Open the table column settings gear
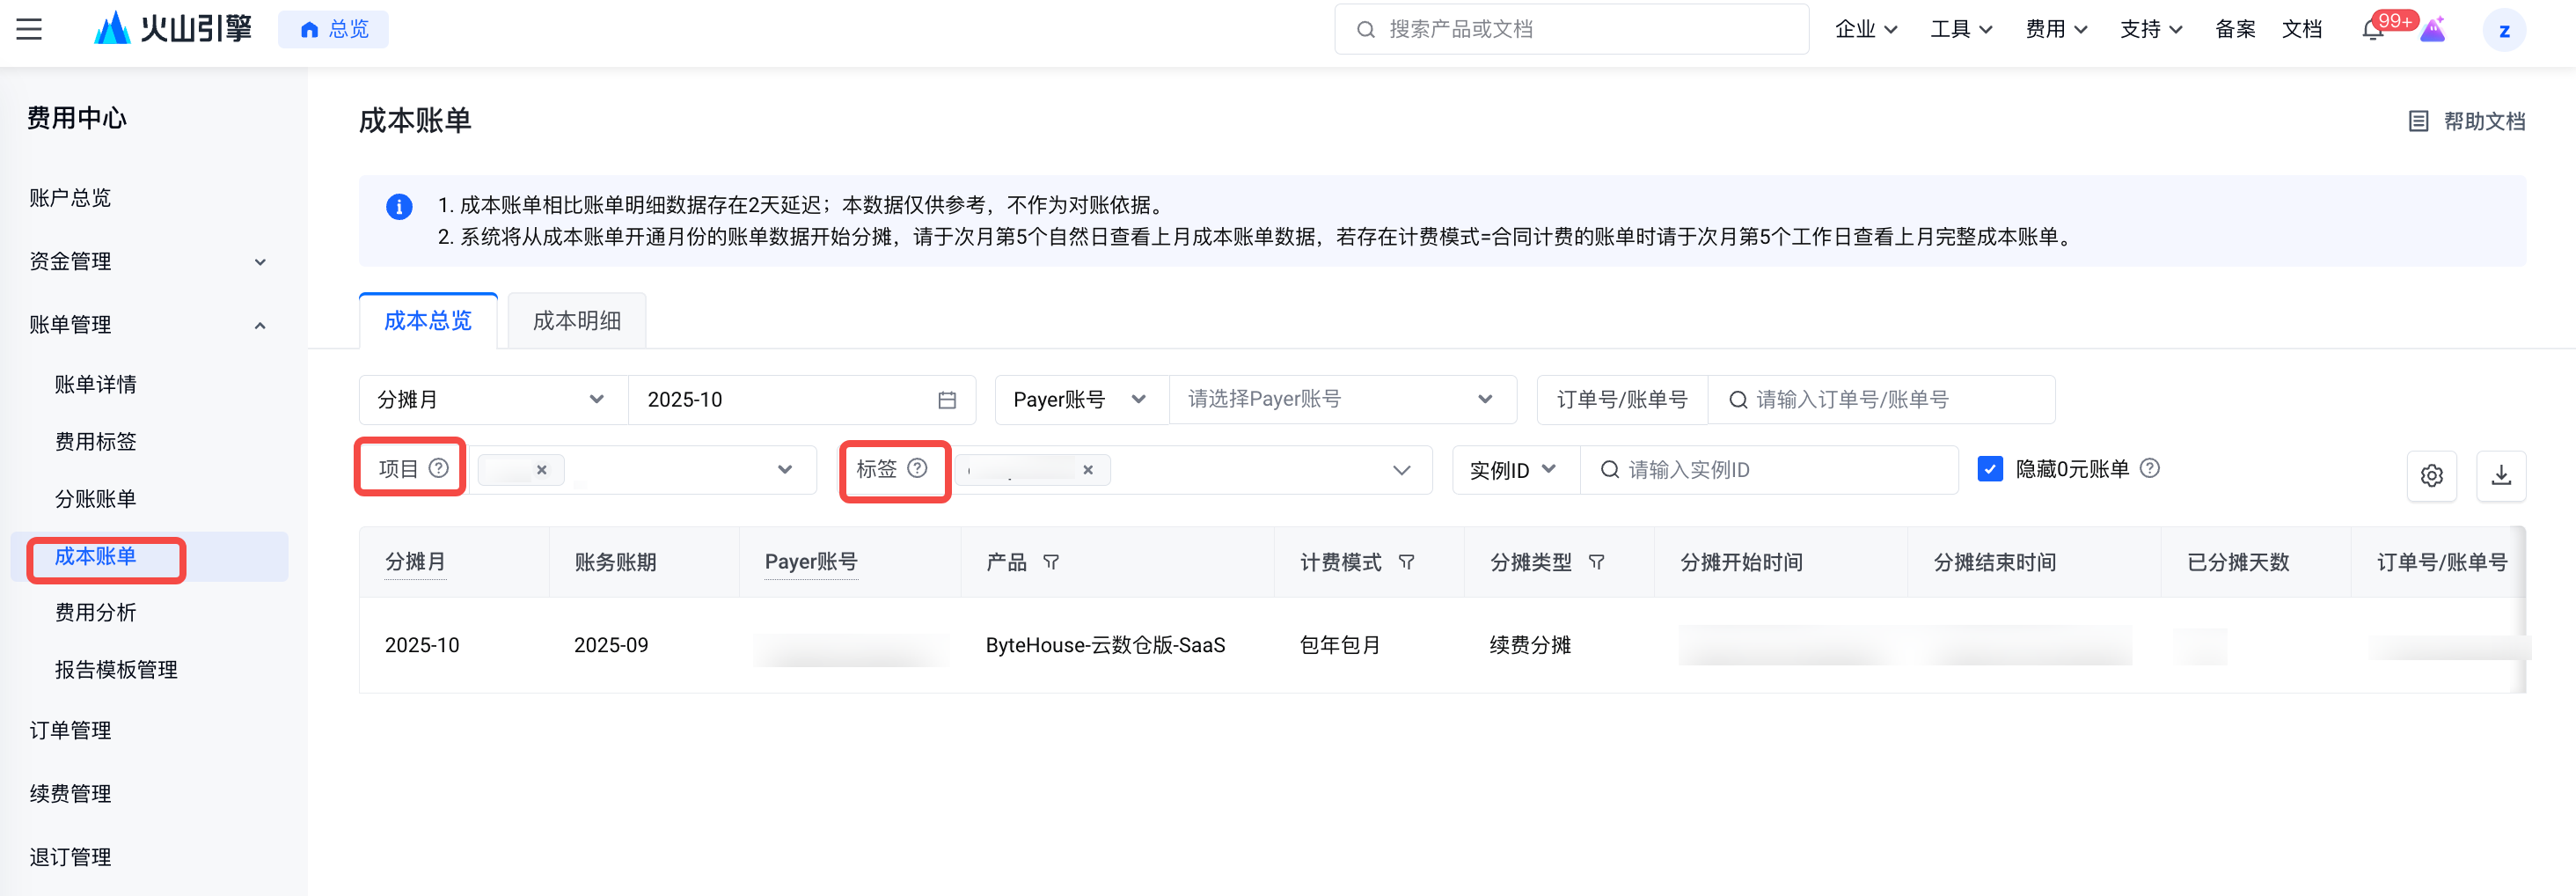Viewport: 2576px width, 896px height. (2432, 475)
